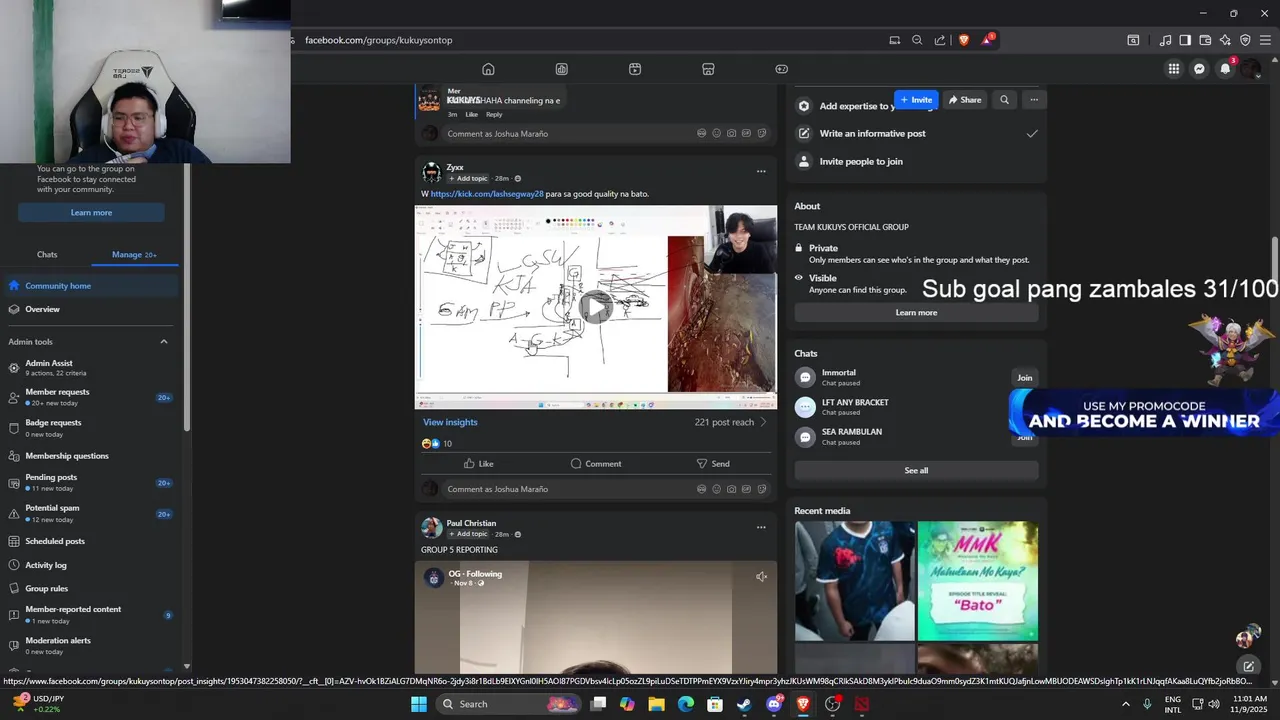Open Facebook notifications bell
1280x720 pixels.
click(x=1225, y=69)
